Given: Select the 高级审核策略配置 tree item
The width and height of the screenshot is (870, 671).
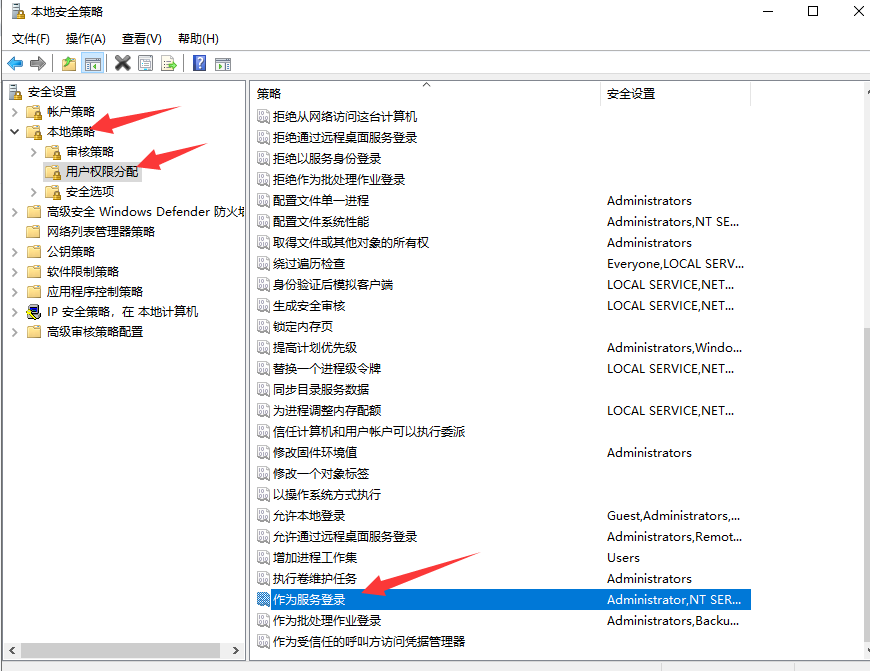Looking at the screenshot, I should (x=95, y=332).
